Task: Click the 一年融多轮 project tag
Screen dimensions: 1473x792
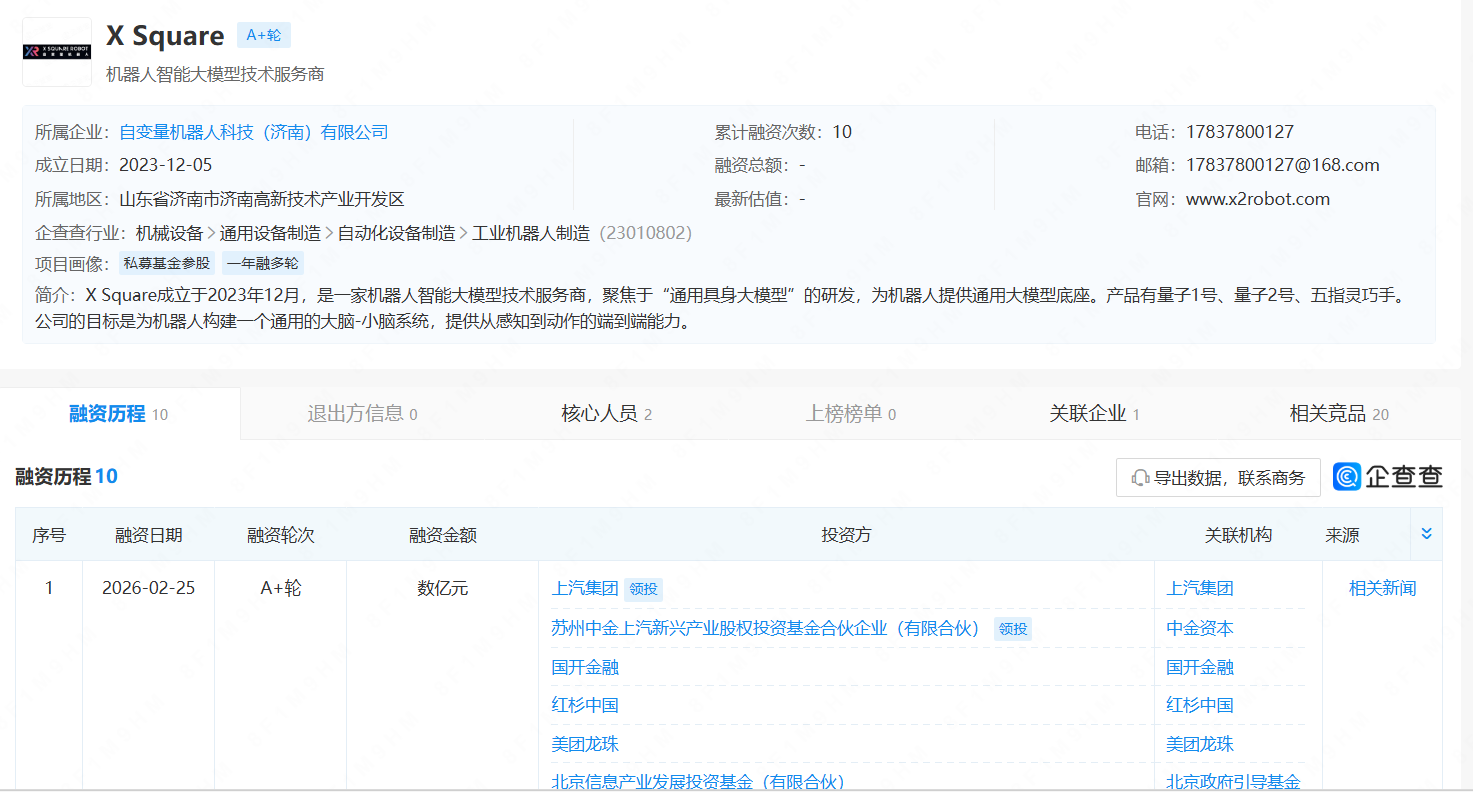Action: click(x=262, y=264)
